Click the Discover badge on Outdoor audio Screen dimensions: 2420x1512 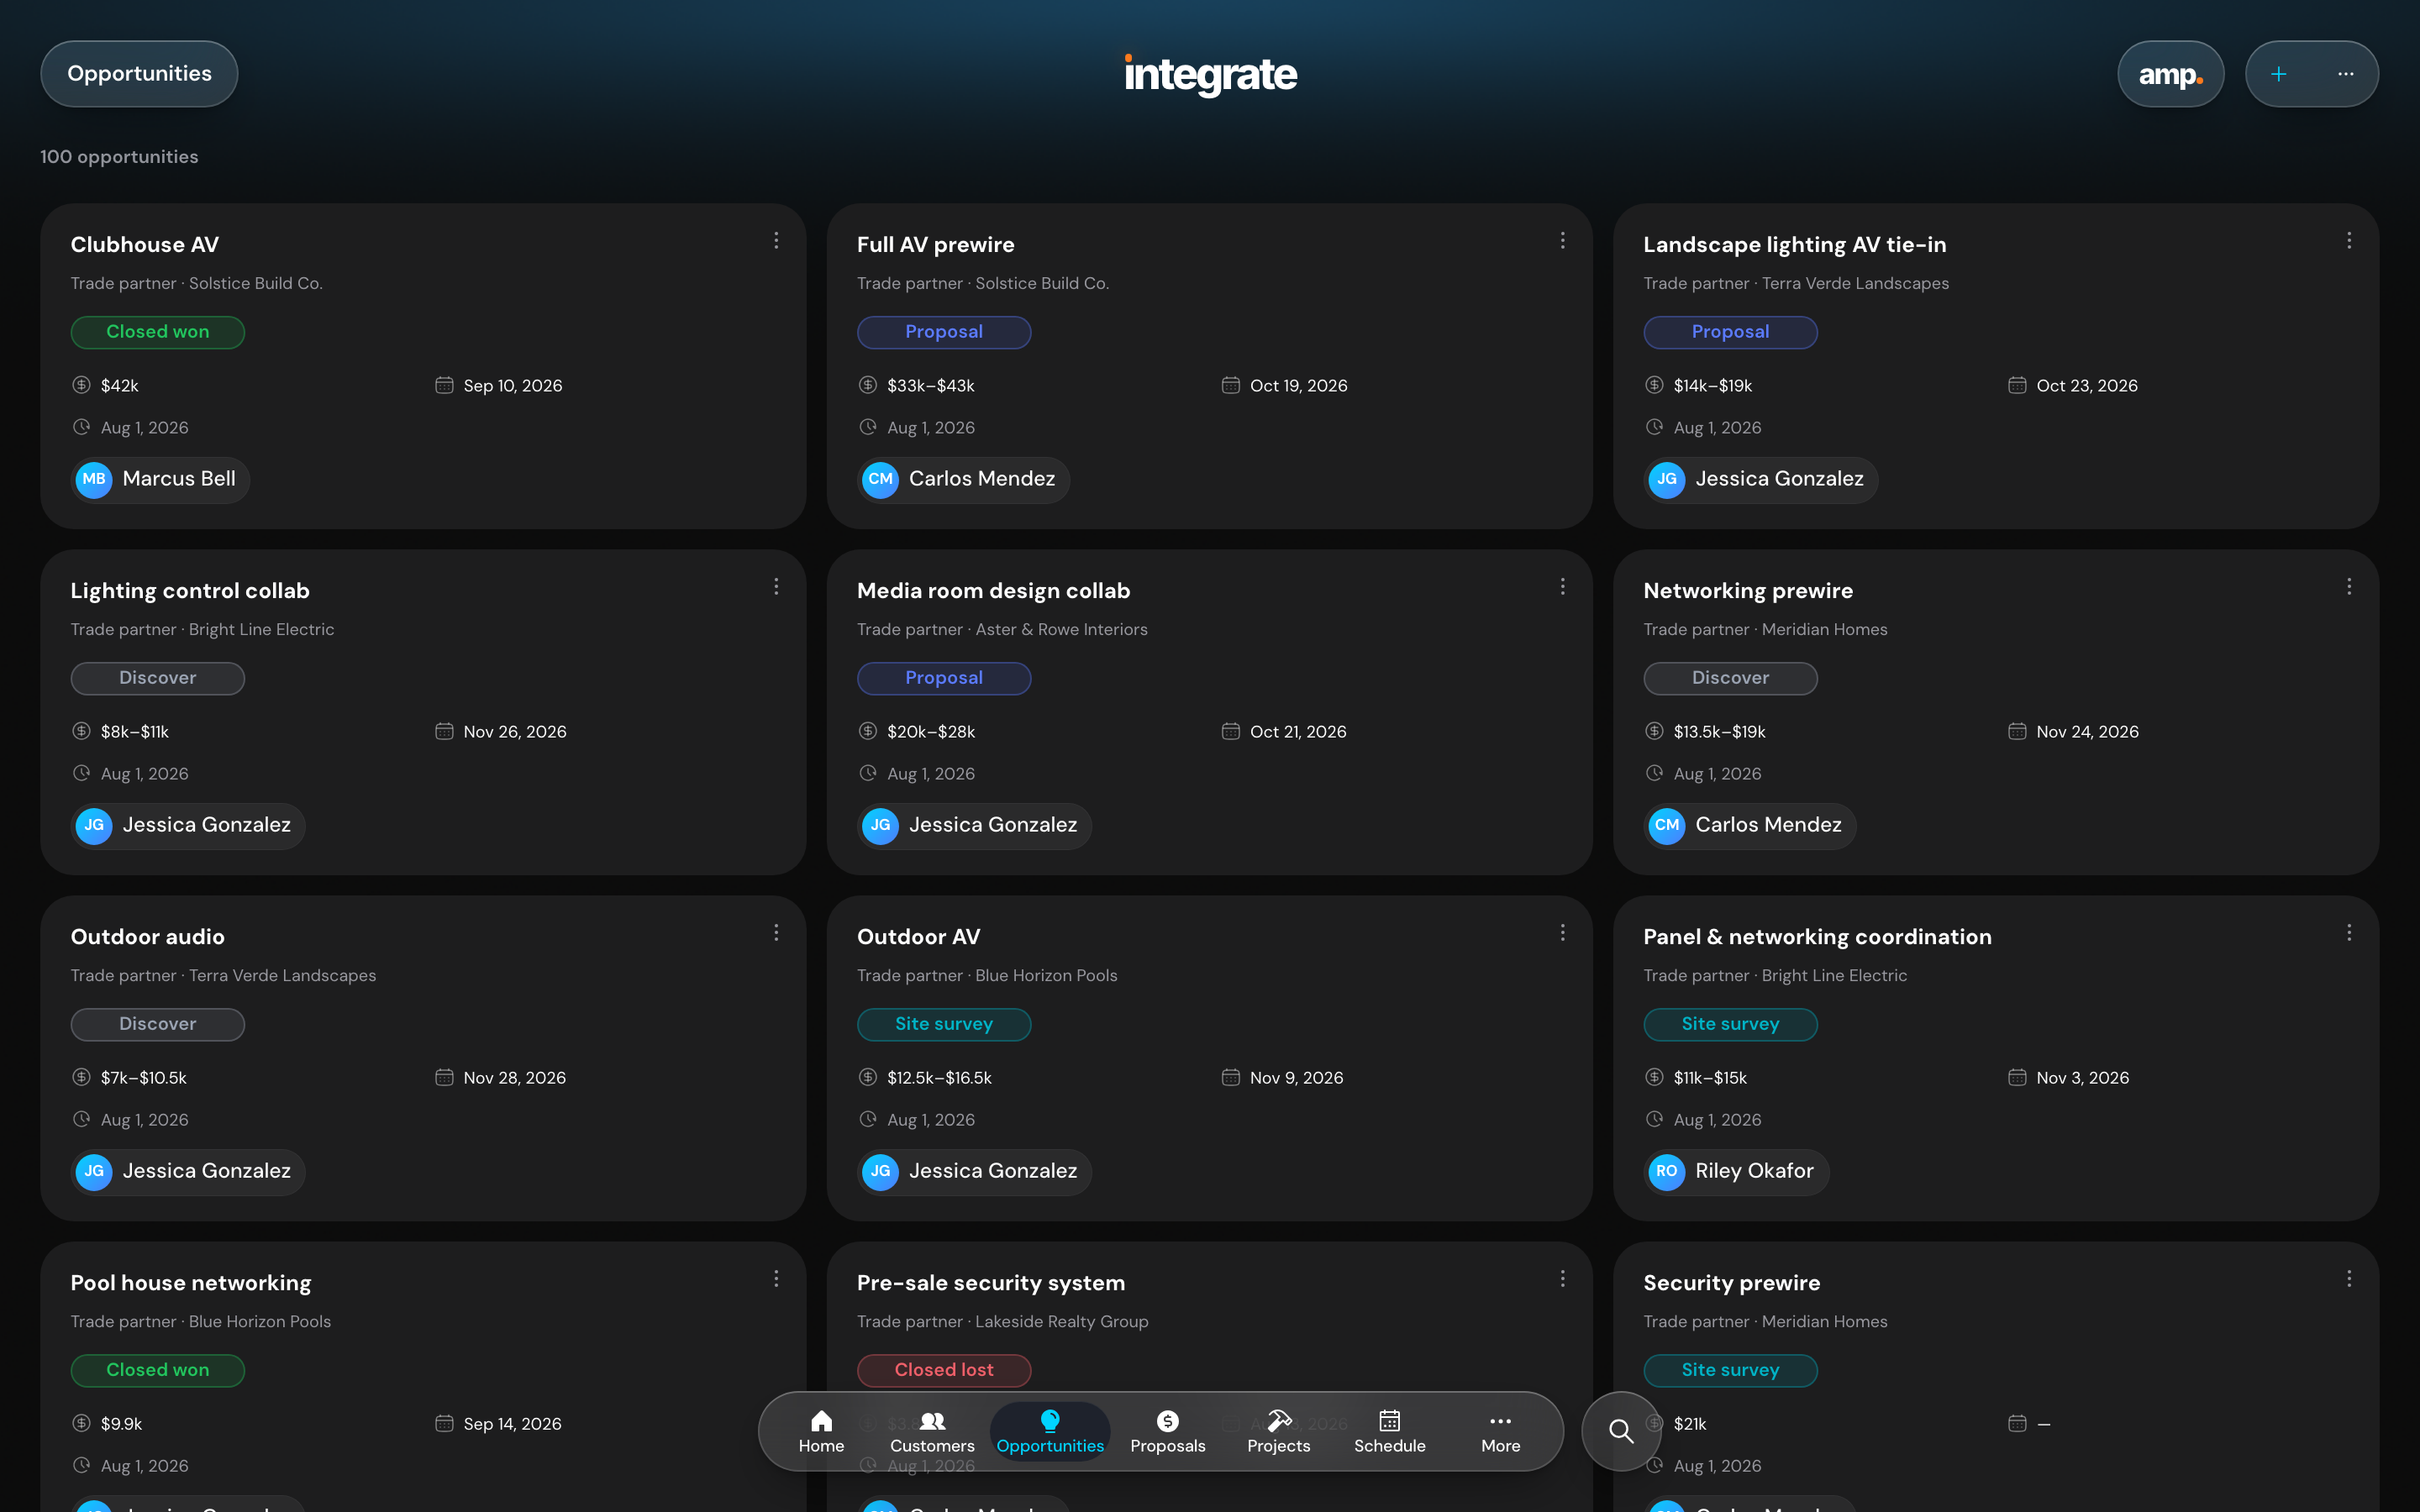158,1024
